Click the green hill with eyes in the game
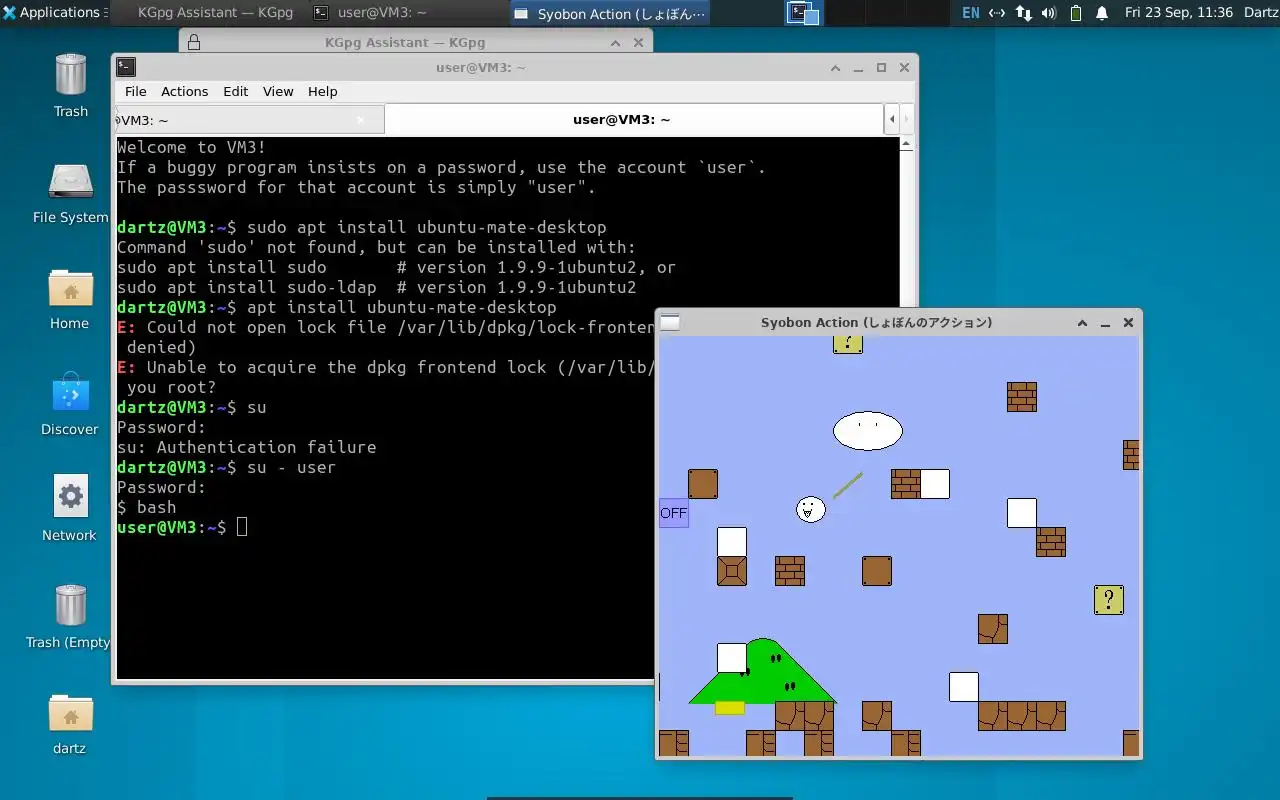 pyautogui.click(x=763, y=671)
